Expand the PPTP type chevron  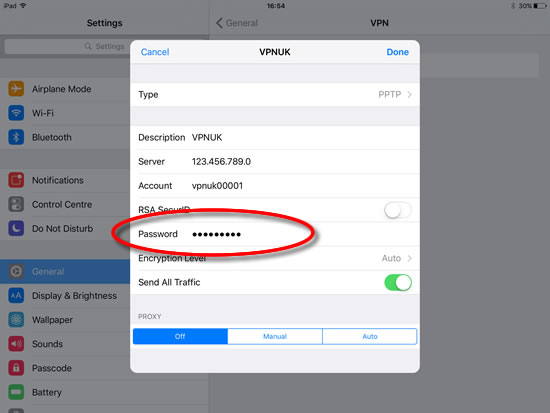409,94
